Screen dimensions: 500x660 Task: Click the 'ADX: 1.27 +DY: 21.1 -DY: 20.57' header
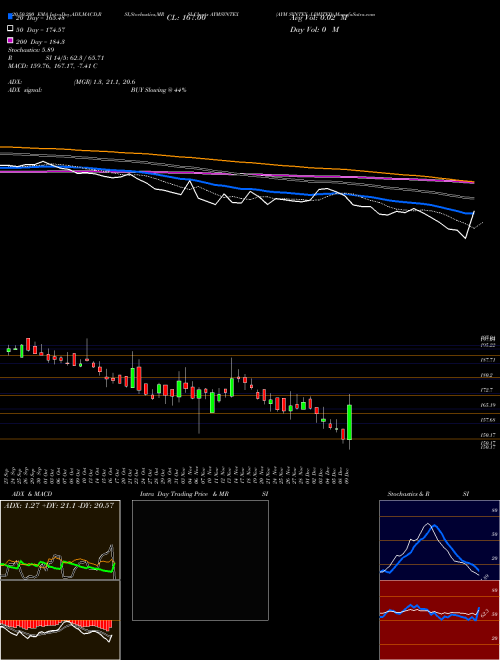click(59, 505)
